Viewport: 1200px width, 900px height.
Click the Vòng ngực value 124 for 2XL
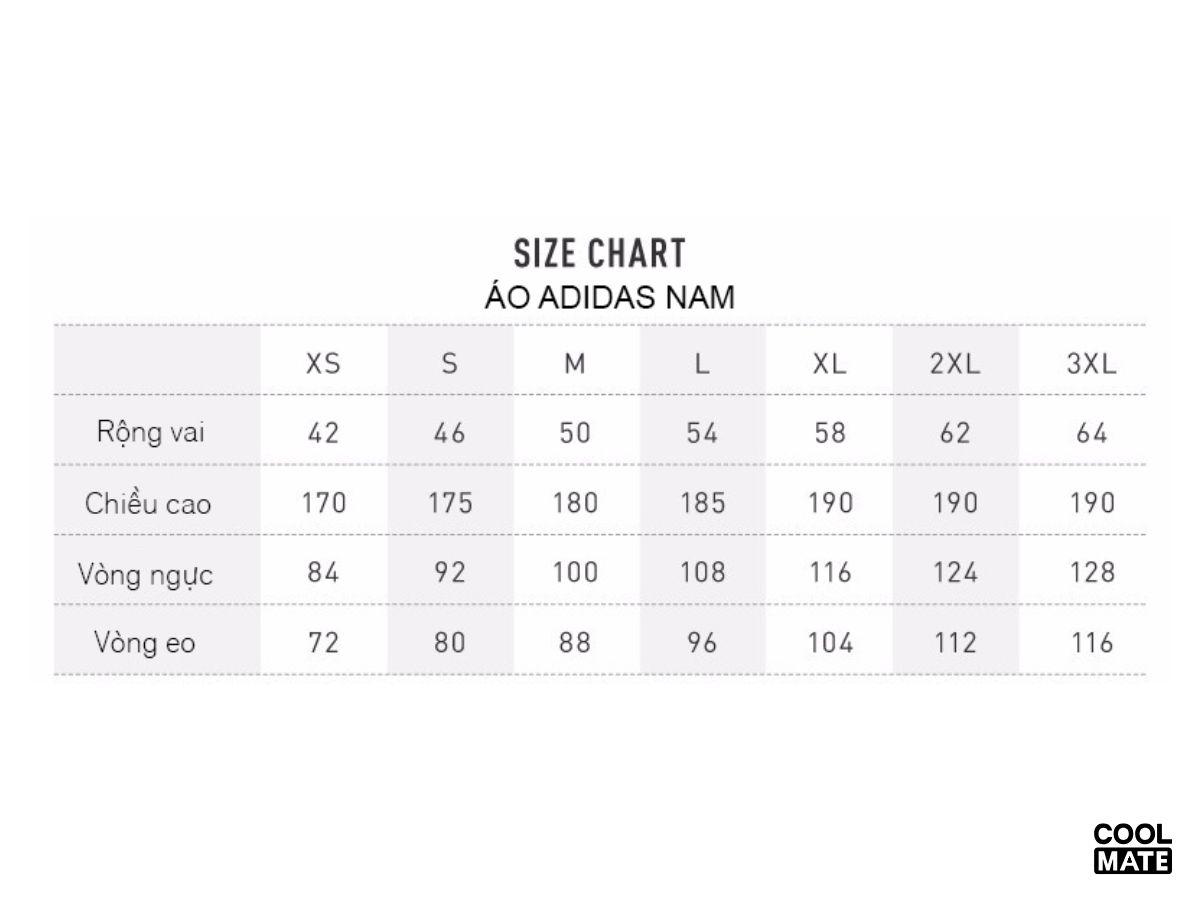coord(955,572)
